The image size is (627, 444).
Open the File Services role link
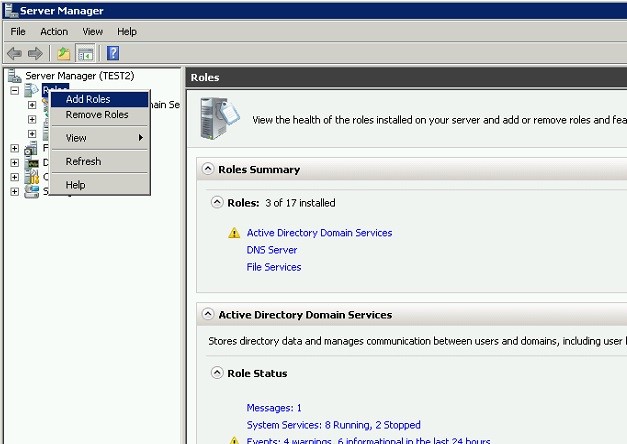[274, 267]
